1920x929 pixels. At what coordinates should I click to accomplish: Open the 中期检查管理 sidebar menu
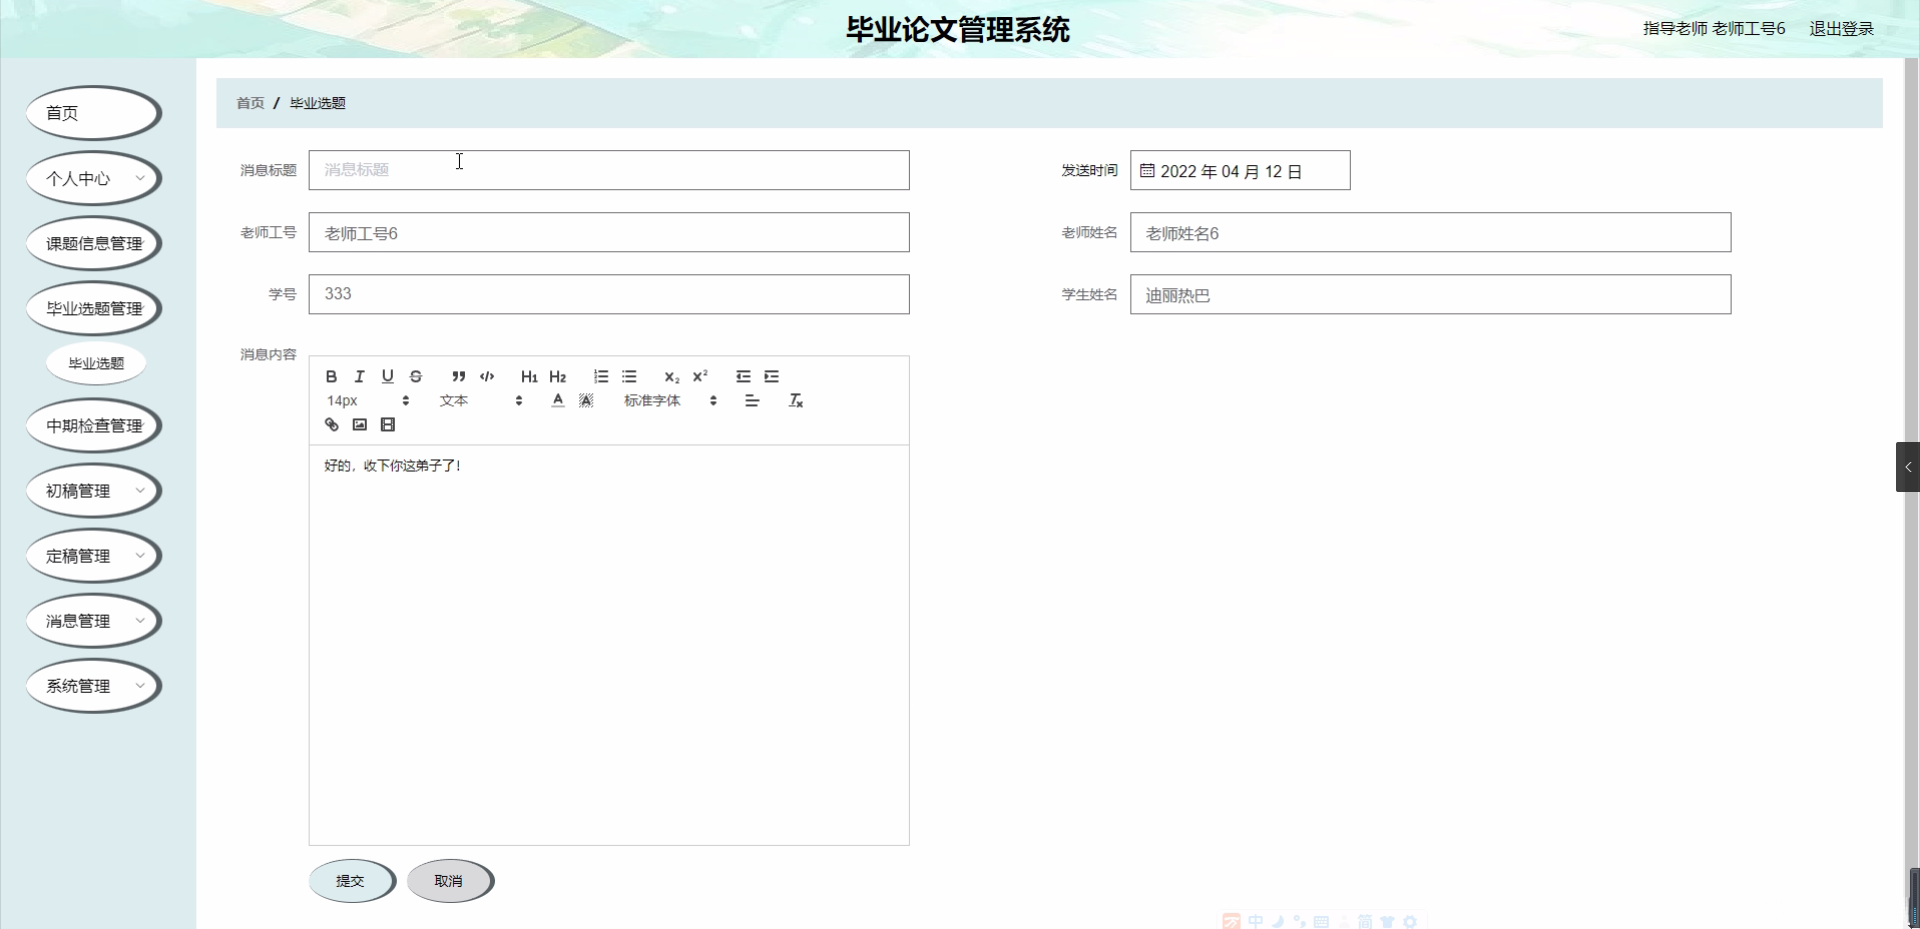94,426
